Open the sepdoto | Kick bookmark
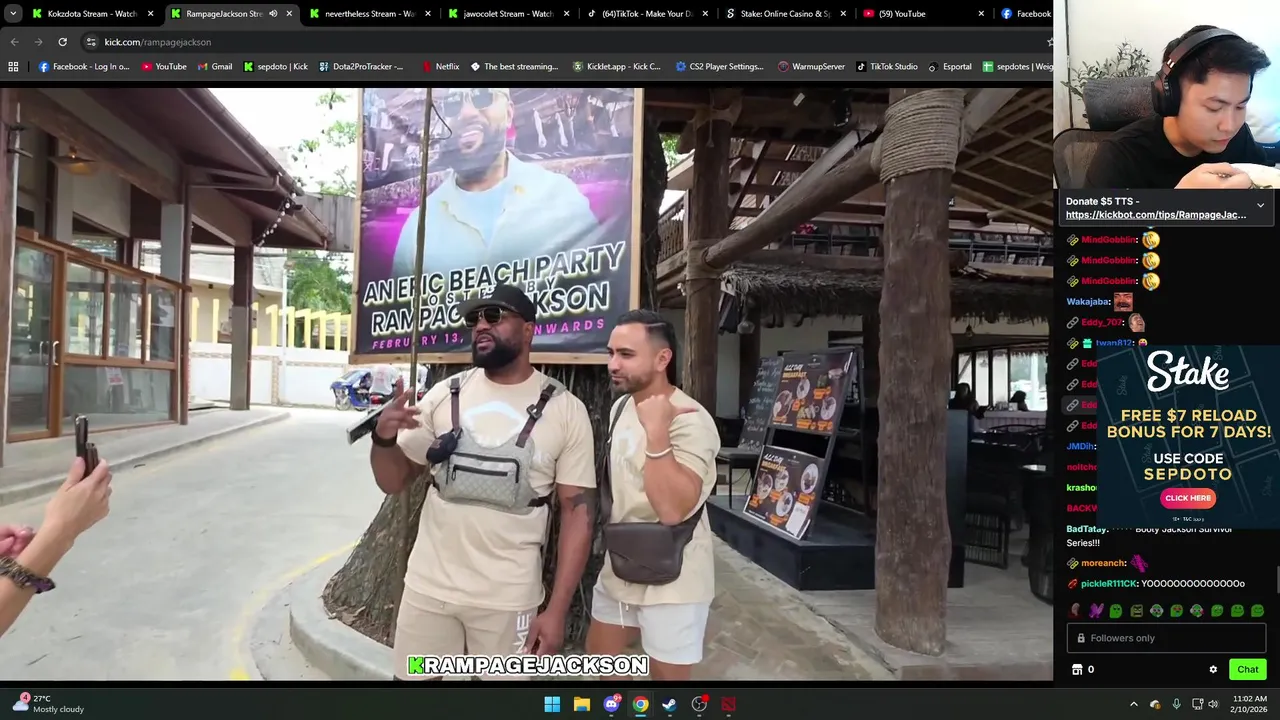 276,67
